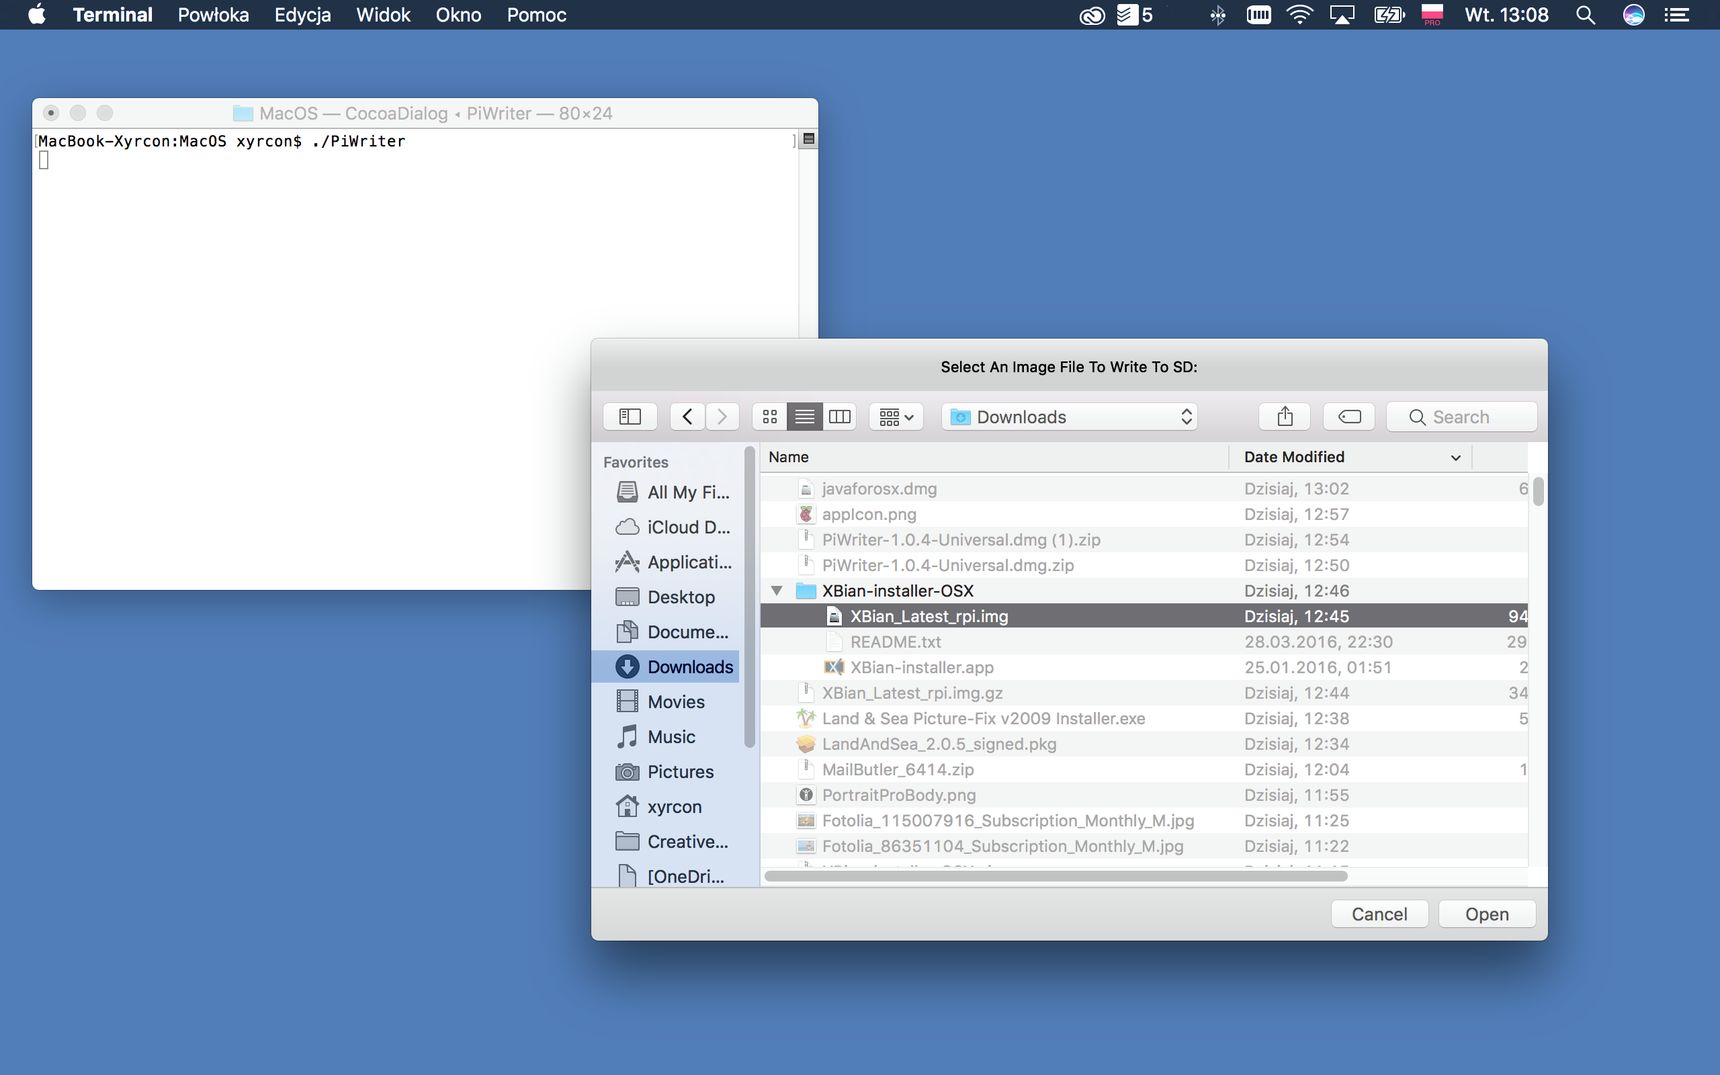The image size is (1720, 1075).
Task: Switch to icon view
Action: tap(770, 417)
